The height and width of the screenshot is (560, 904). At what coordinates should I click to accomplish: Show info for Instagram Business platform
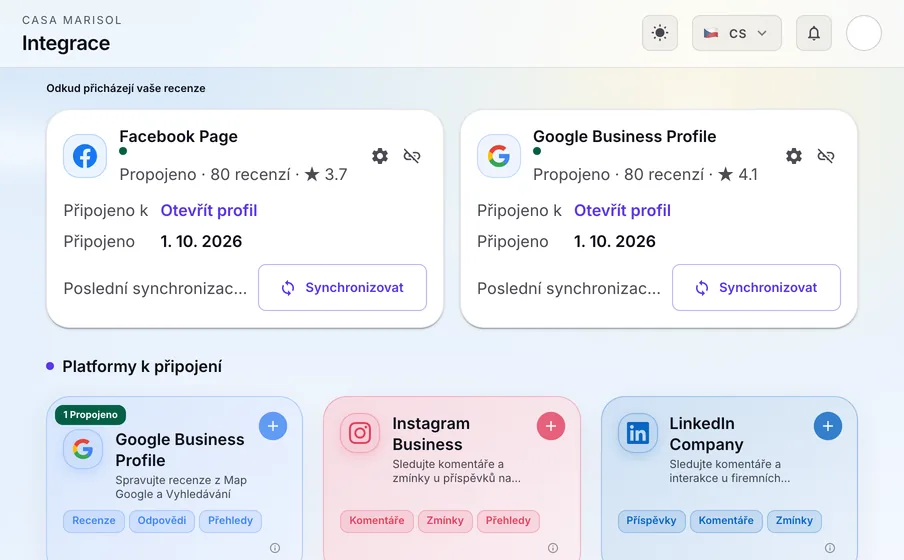(x=553, y=548)
